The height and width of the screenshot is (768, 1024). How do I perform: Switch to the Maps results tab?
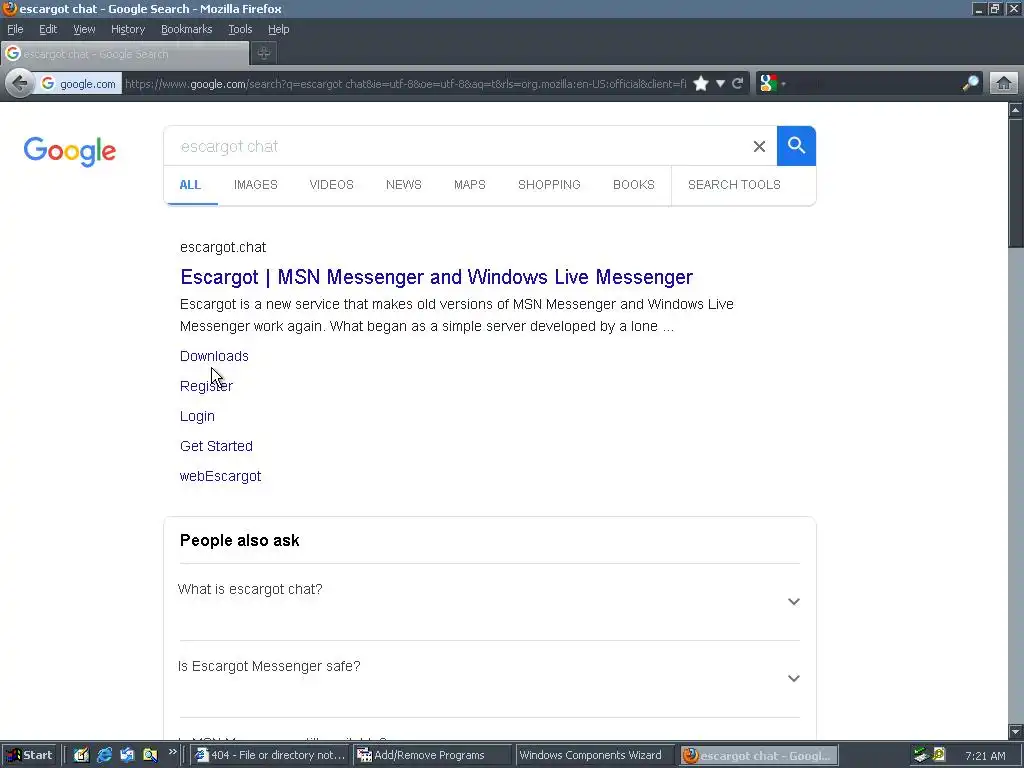click(x=470, y=185)
